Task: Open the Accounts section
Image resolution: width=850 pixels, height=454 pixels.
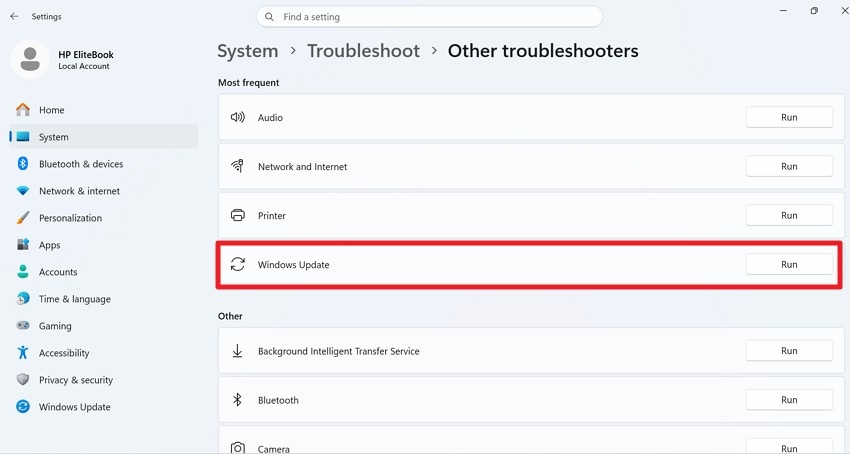Action: tap(104, 272)
